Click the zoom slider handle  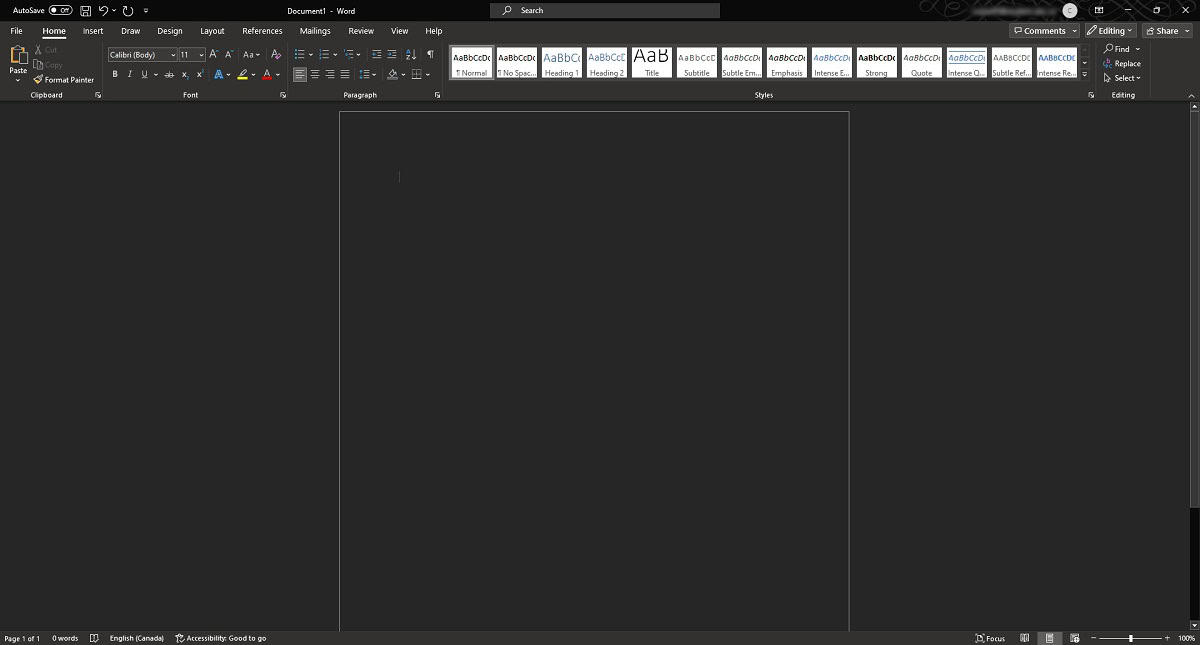click(x=1131, y=638)
